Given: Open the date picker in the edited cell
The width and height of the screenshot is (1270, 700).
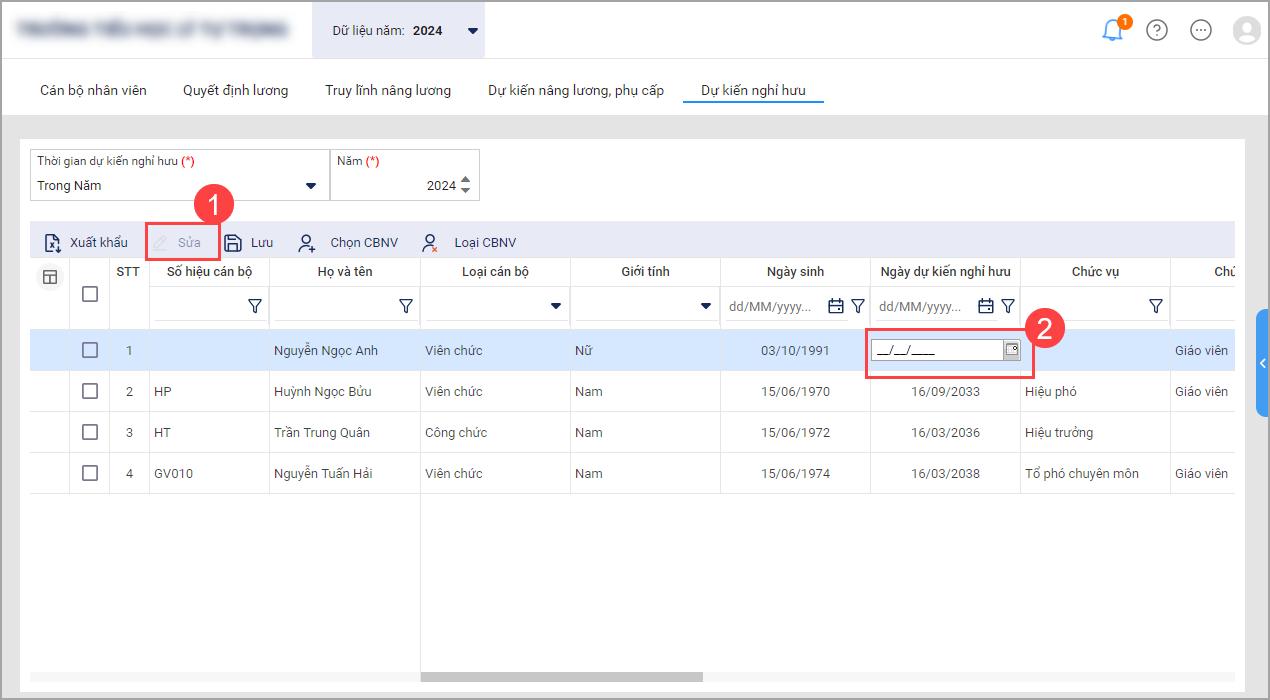Looking at the screenshot, I should point(1011,350).
